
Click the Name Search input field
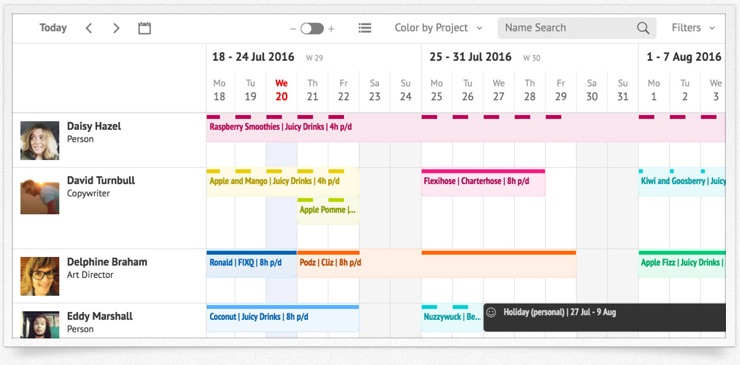pyautogui.click(x=577, y=28)
